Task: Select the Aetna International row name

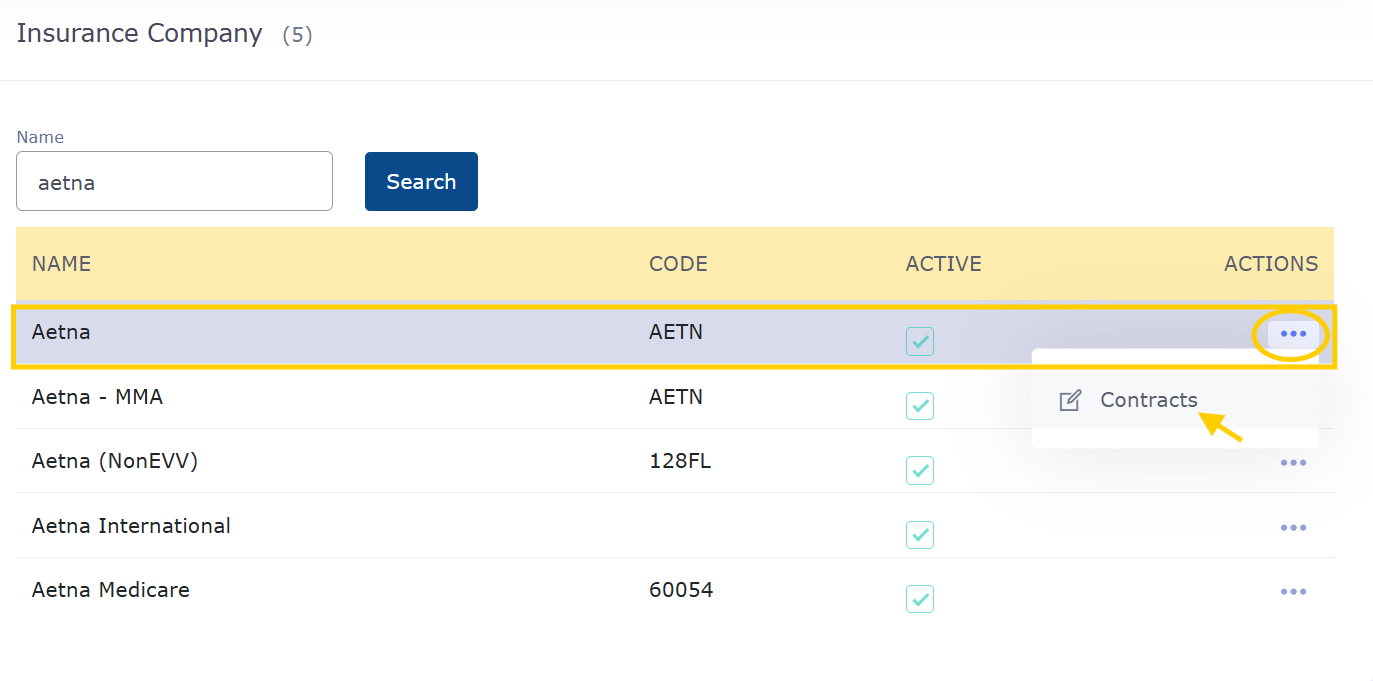Action: pyautogui.click(x=131, y=526)
